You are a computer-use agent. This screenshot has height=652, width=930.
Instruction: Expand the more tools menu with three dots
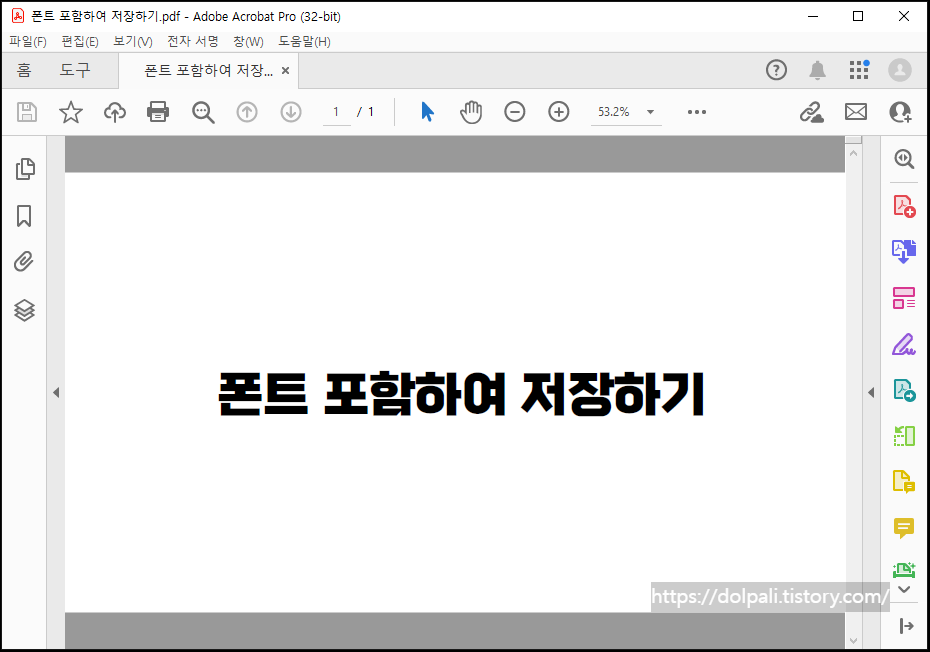point(696,112)
